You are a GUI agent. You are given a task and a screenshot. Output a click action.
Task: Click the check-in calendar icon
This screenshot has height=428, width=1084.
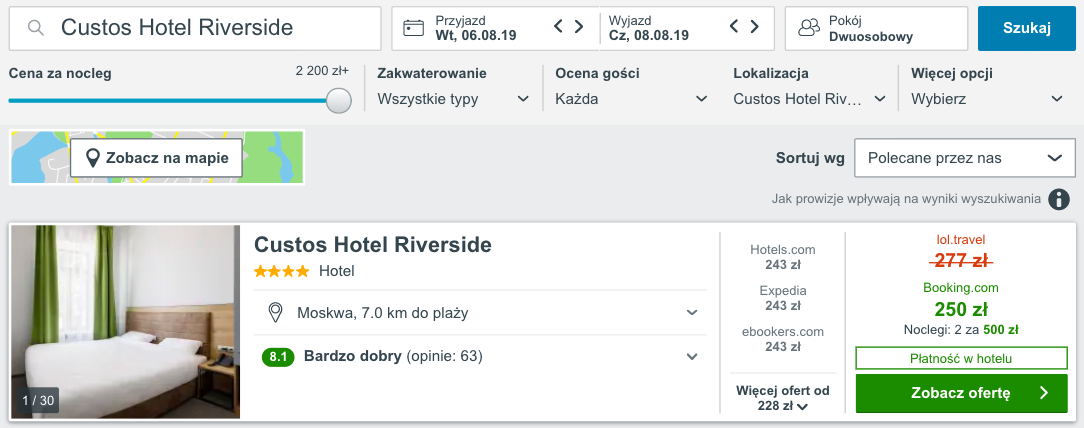[x=413, y=28]
